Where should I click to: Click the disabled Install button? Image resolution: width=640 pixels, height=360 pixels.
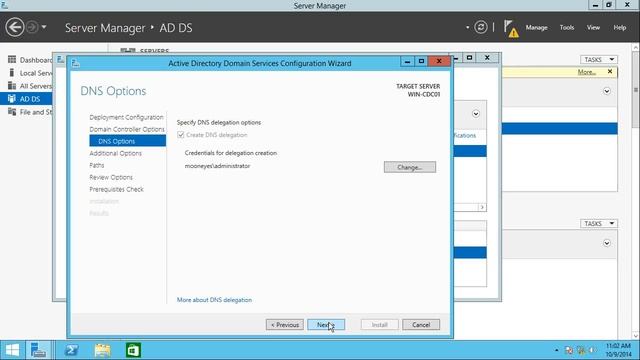(x=380, y=325)
